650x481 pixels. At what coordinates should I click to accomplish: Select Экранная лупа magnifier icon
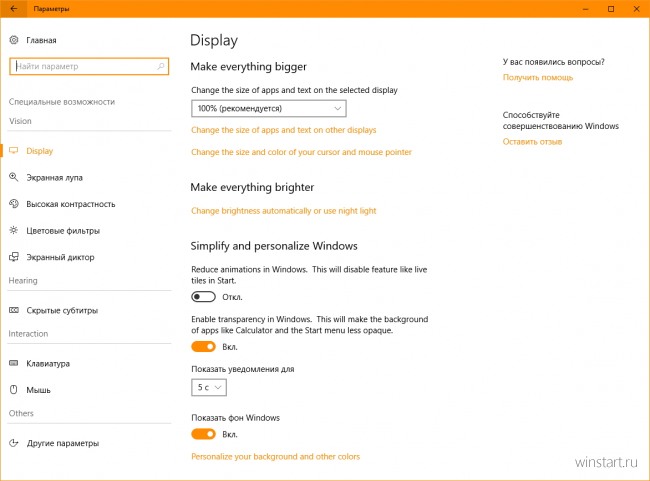14,177
